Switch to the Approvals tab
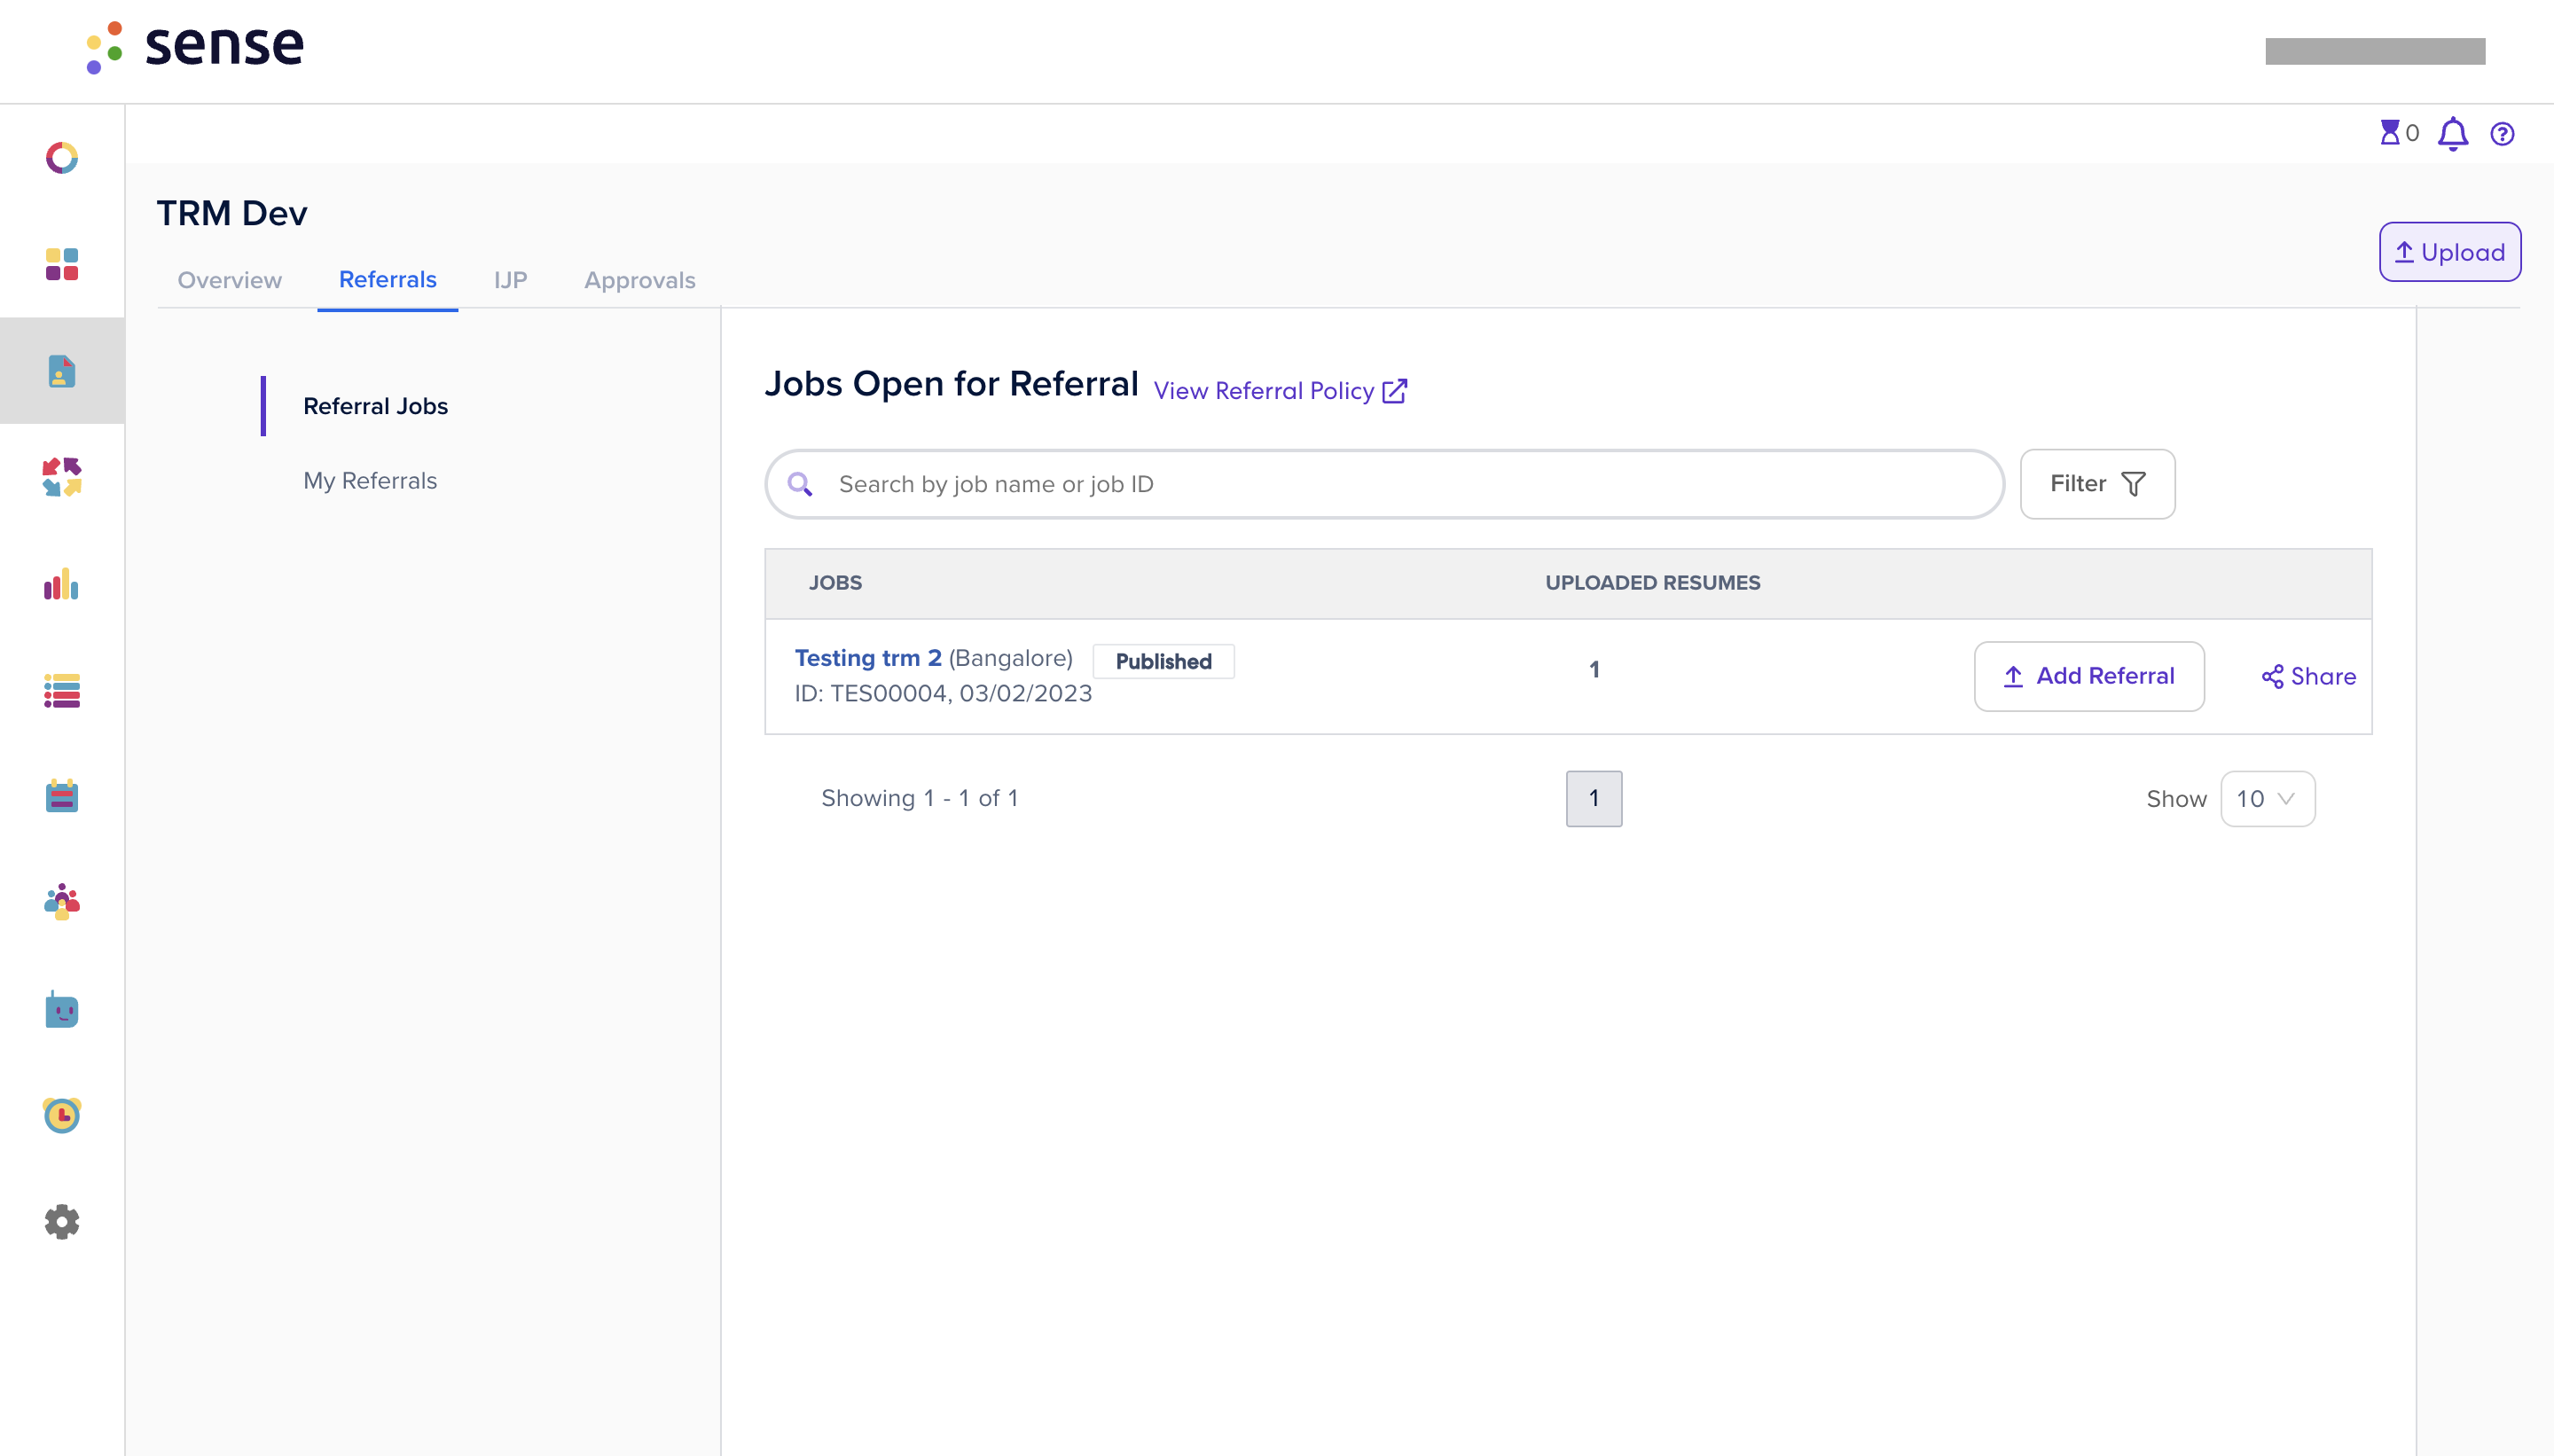The image size is (2554, 1456). point(640,281)
